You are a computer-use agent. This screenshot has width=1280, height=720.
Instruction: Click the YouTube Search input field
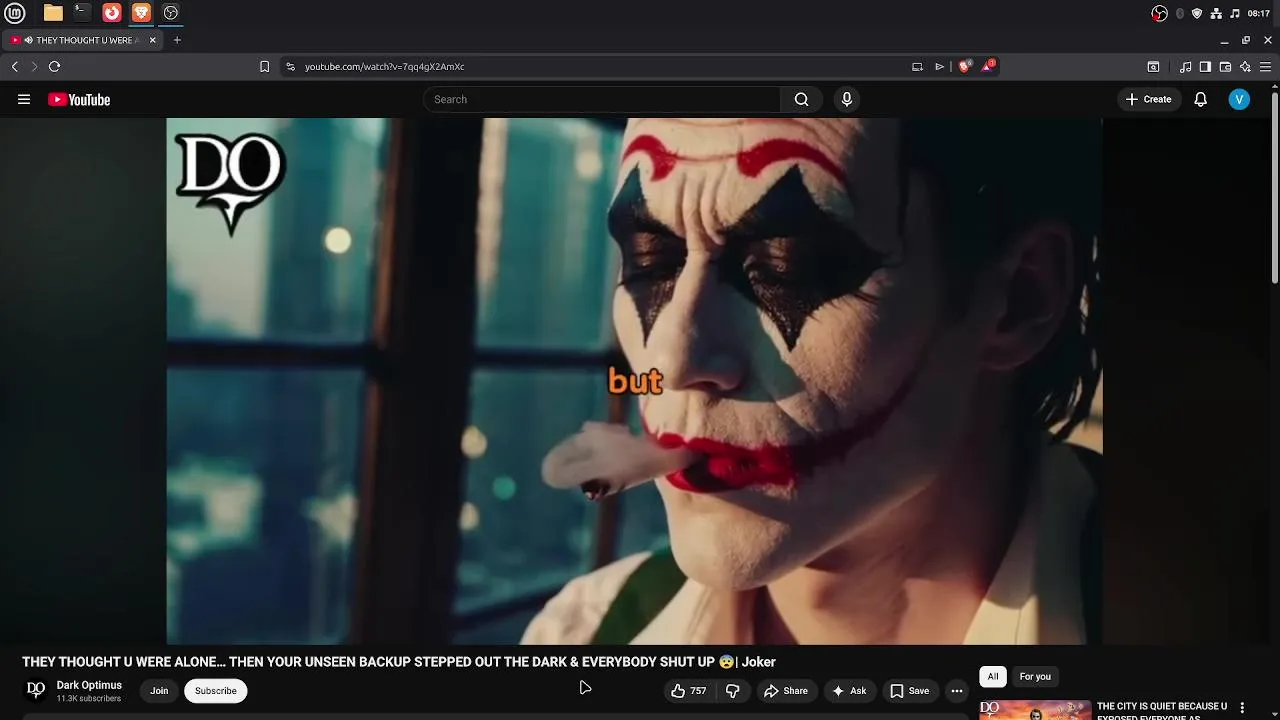pos(602,99)
